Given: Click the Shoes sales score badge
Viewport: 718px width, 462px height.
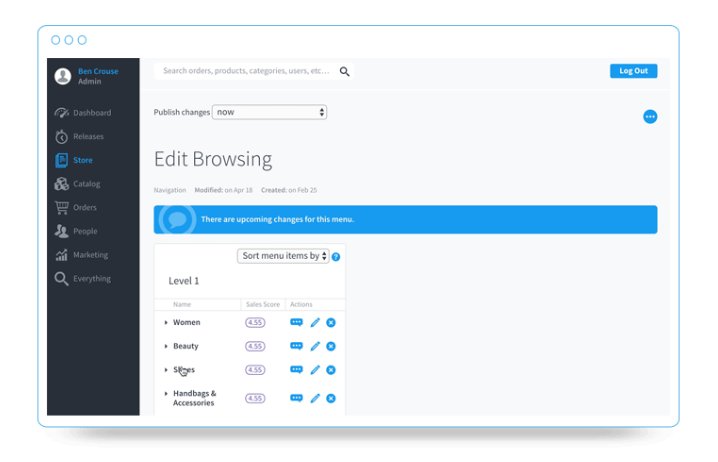Looking at the screenshot, I should (x=255, y=370).
